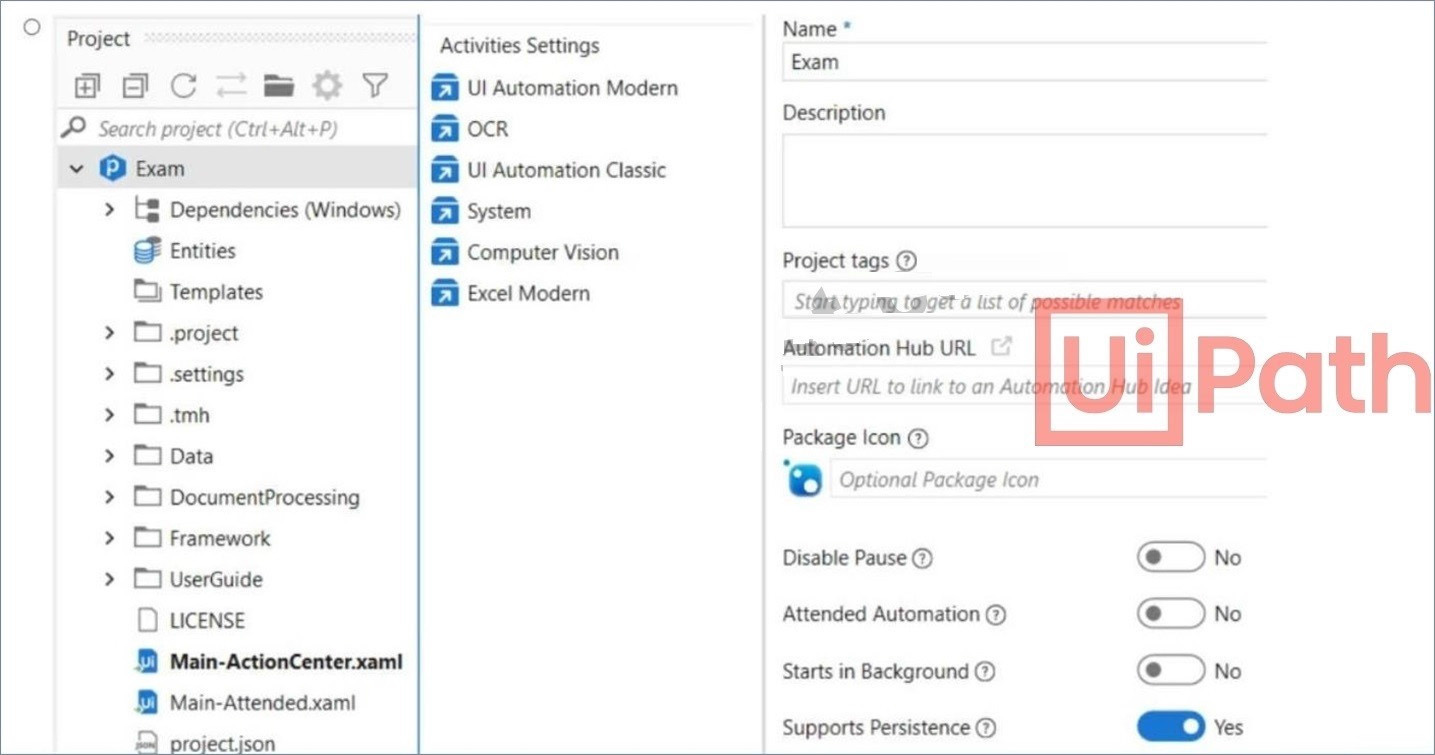Screen dimensions: 1435x755
Task: Click the LICENSE file icon
Action: click(x=147, y=620)
